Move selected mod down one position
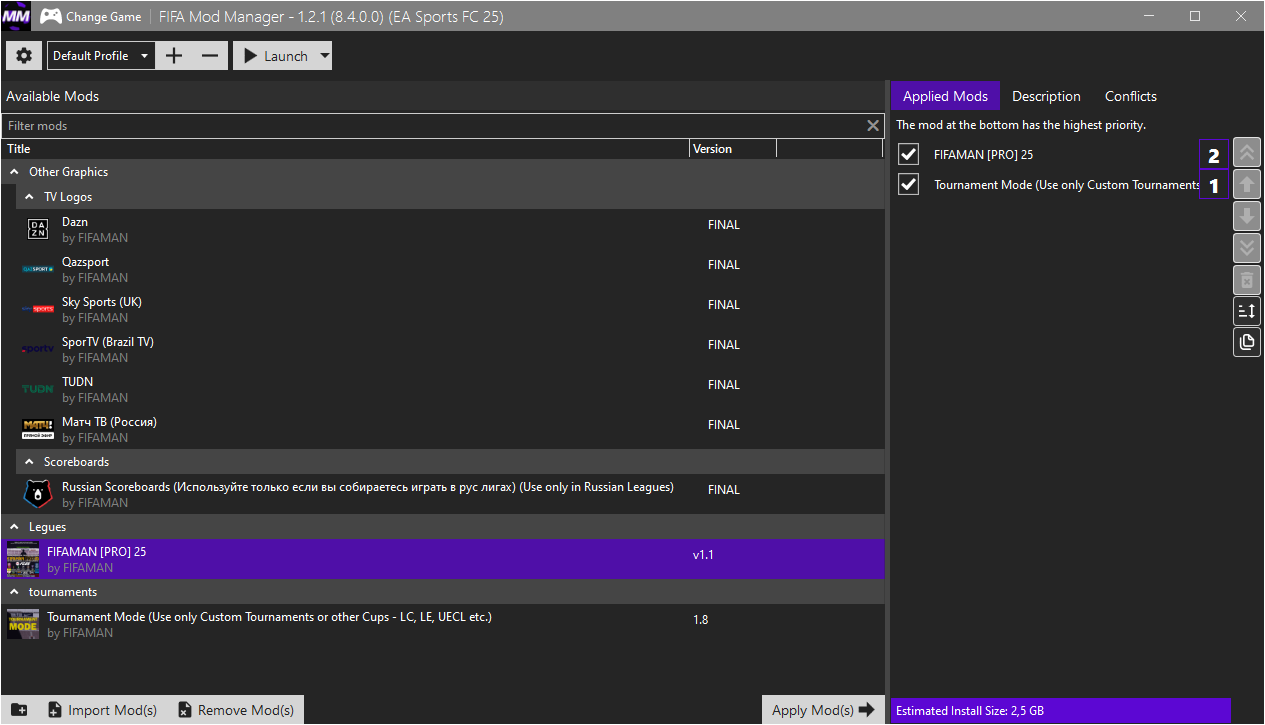Image resolution: width=1265 pixels, height=725 pixels. pos(1247,216)
